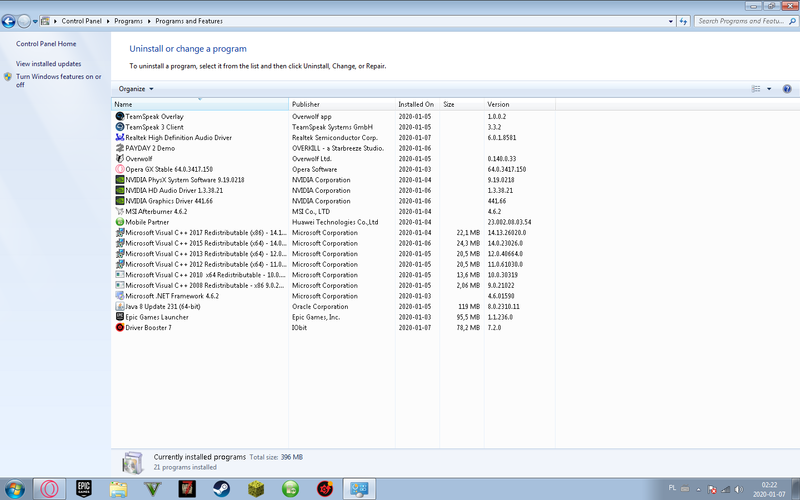Screen dimensions: 800x500
Task: Open Driver Booster from the taskbar
Action: [x=324, y=489]
